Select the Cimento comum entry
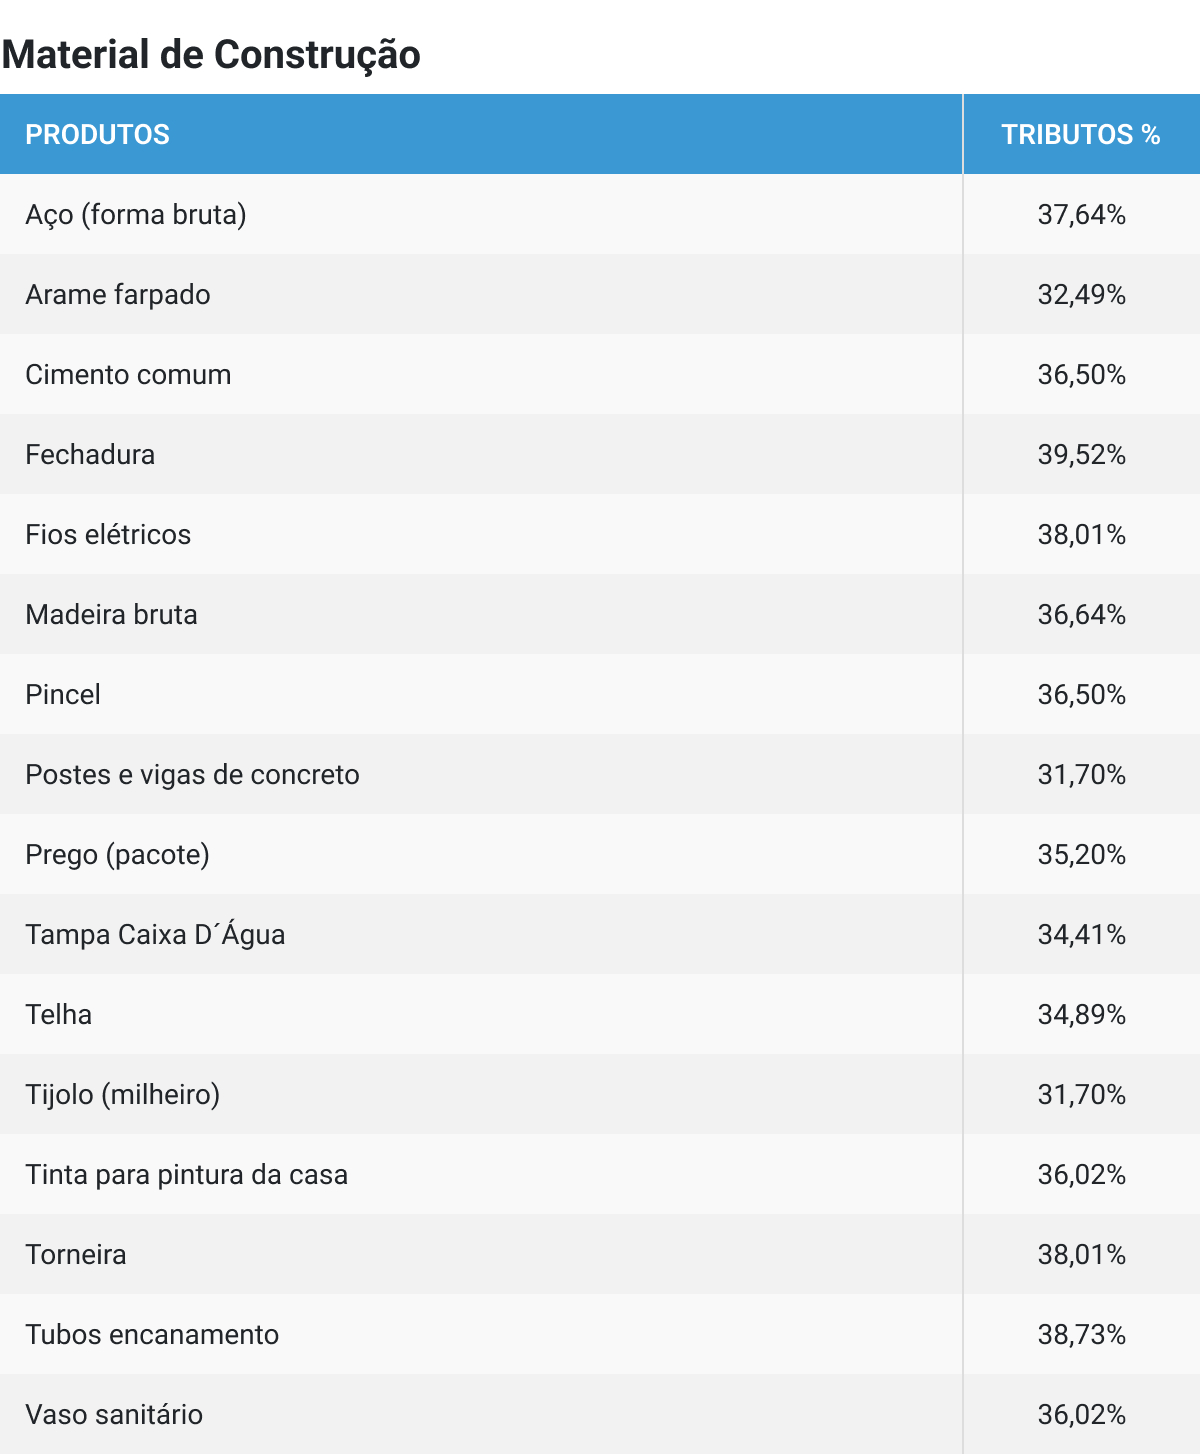The height and width of the screenshot is (1454, 1200). [128, 375]
